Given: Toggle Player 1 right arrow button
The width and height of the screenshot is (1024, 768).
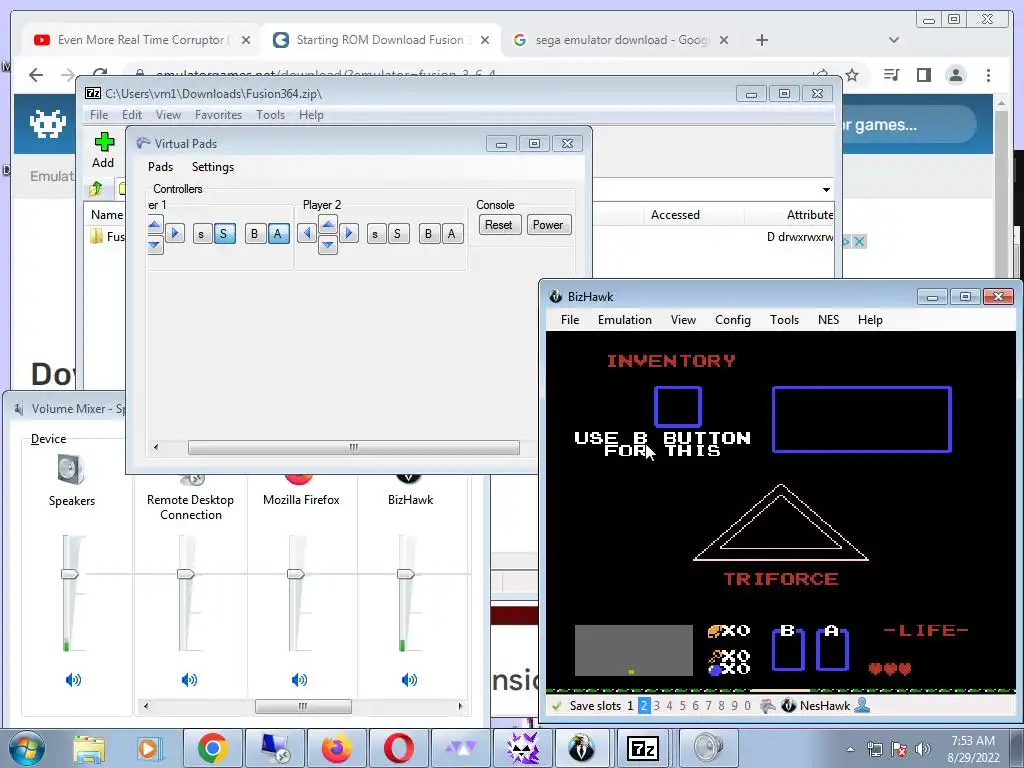Looking at the screenshot, I should pyautogui.click(x=174, y=232).
